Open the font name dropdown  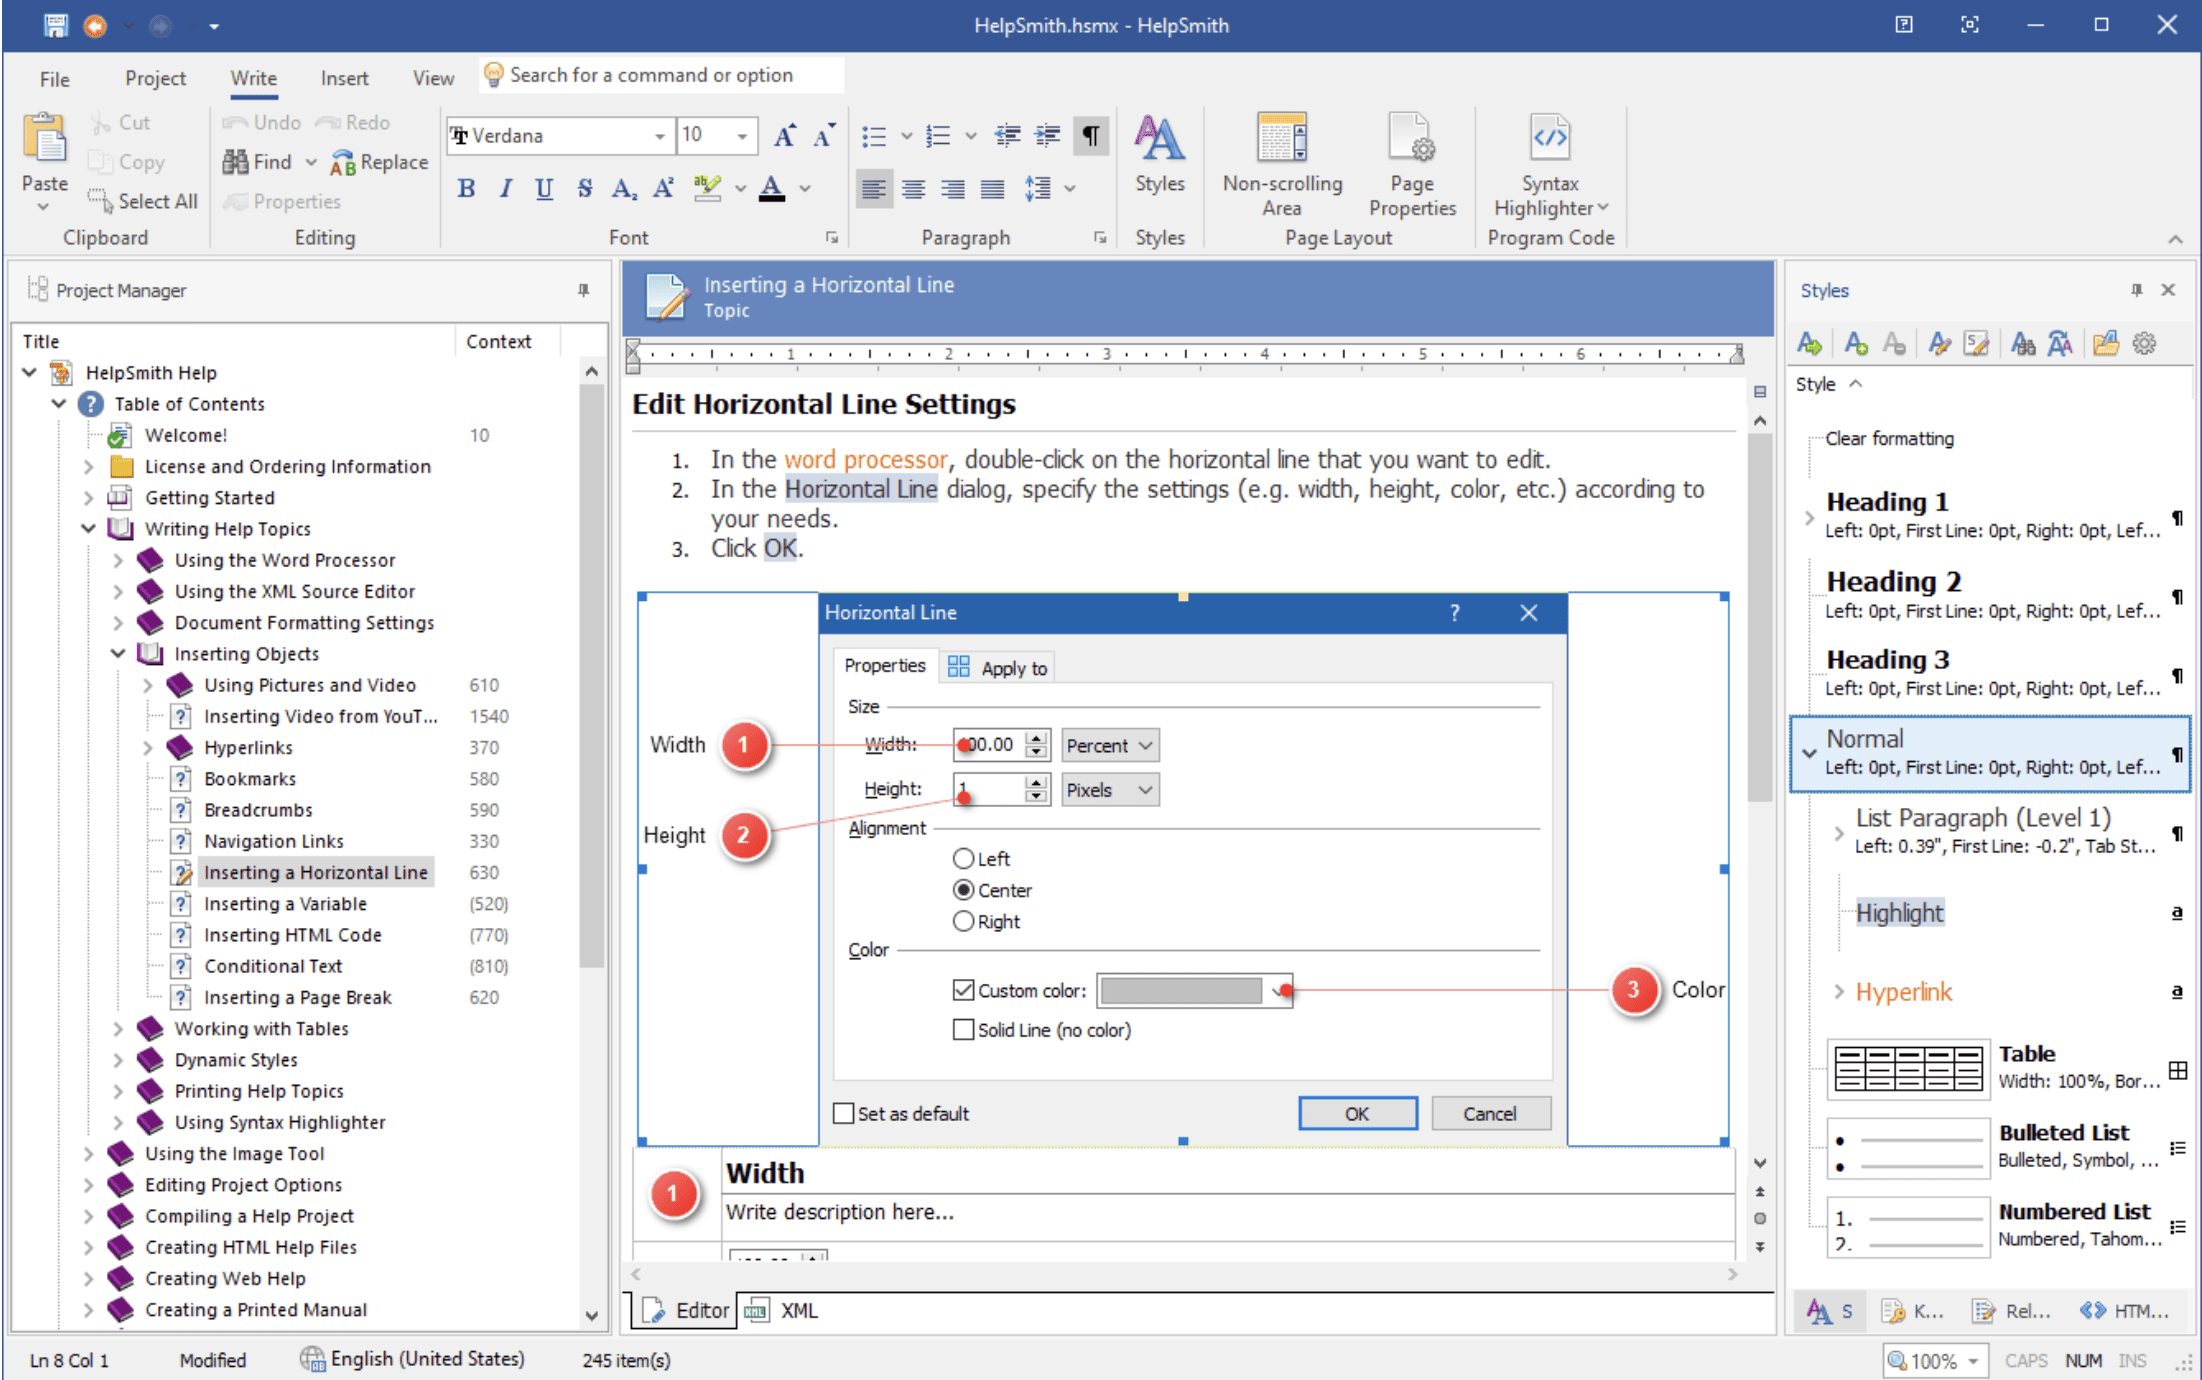tap(660, 136)
